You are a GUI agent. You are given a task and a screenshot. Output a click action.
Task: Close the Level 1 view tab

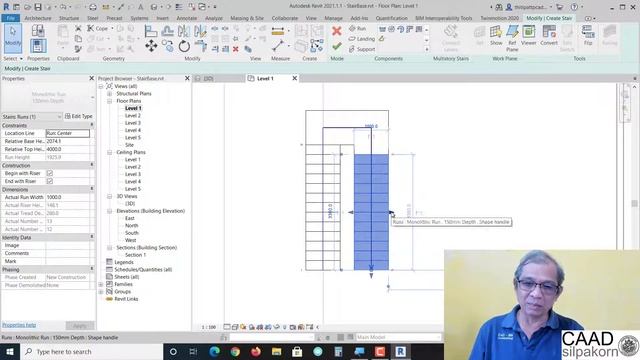click(294, 78)
